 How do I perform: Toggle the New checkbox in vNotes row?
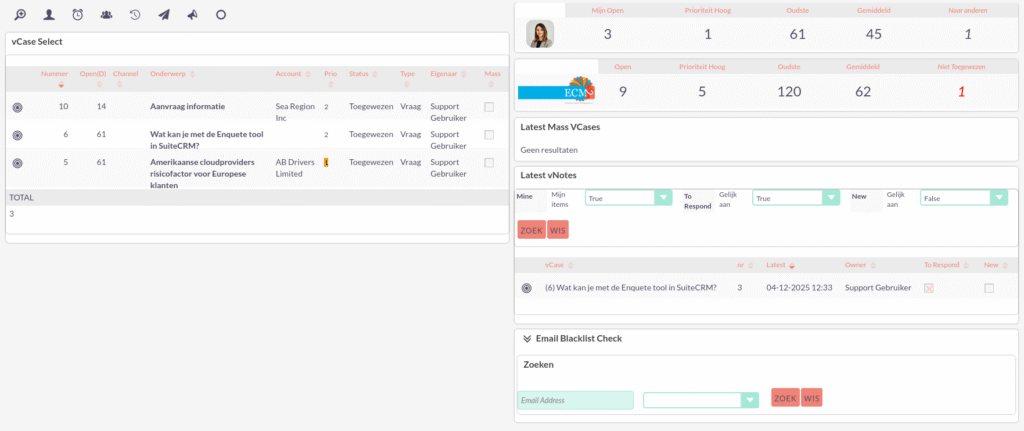pyautogui.click(x=989, y=288)
